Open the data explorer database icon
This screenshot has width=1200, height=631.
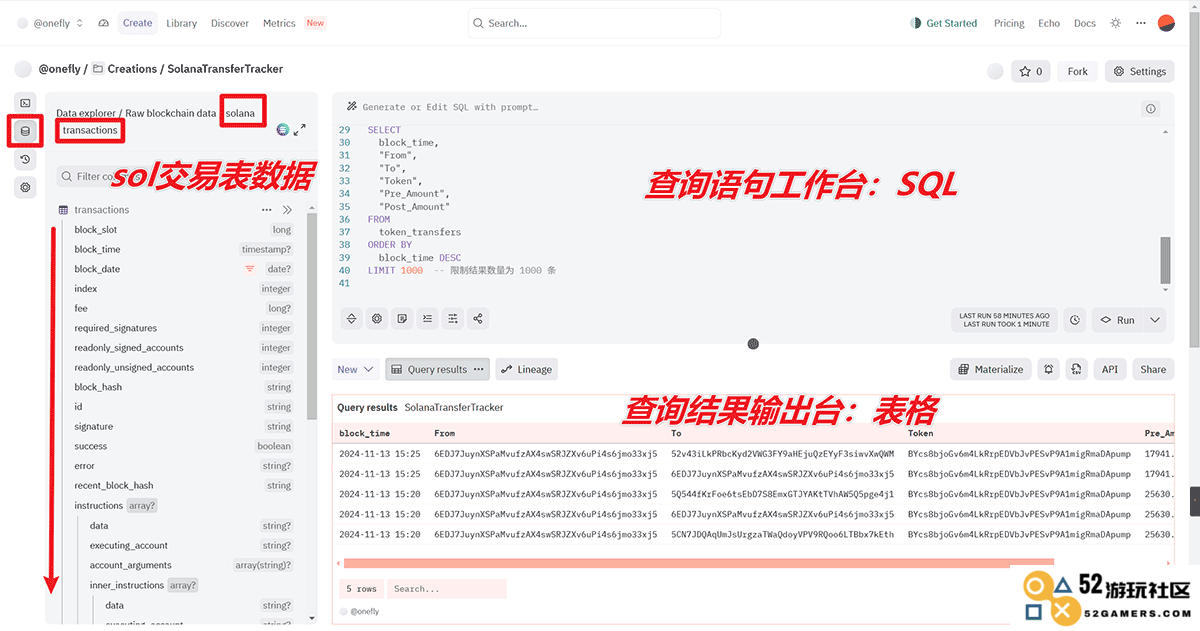pyautogui.click(x=26, y=131)
